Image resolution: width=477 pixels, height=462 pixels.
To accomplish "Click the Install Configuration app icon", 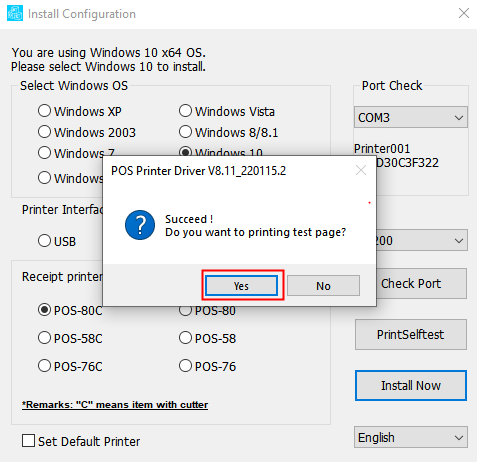I will coord(15,13).
